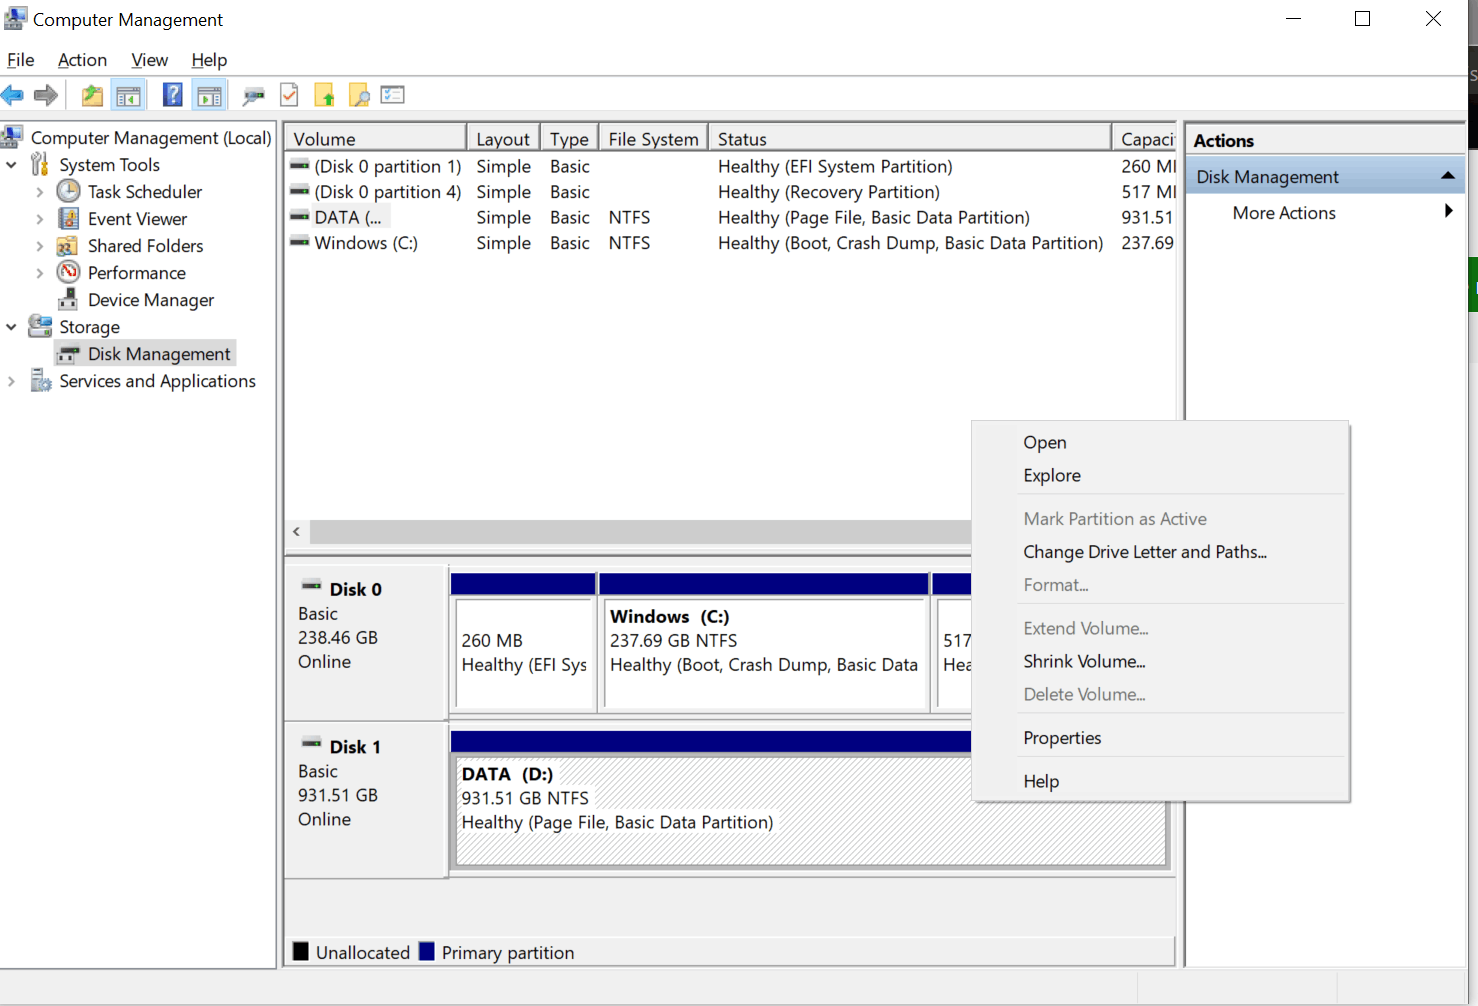Select the Windows (C:) partition block
The height and width of the screenshot is (1006, 1478).
(x=765, y=643)
